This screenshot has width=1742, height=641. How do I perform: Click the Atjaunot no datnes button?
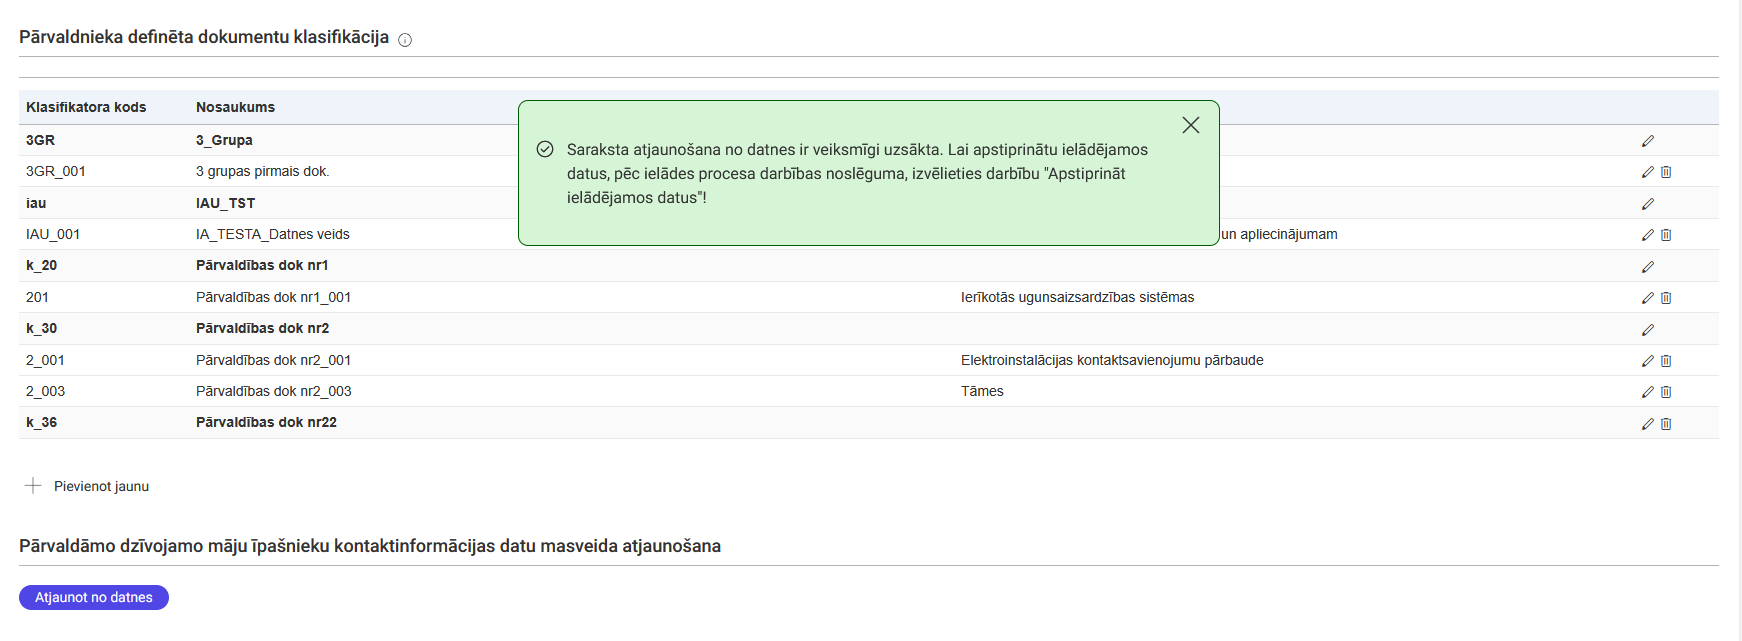[x=94, y=597]
